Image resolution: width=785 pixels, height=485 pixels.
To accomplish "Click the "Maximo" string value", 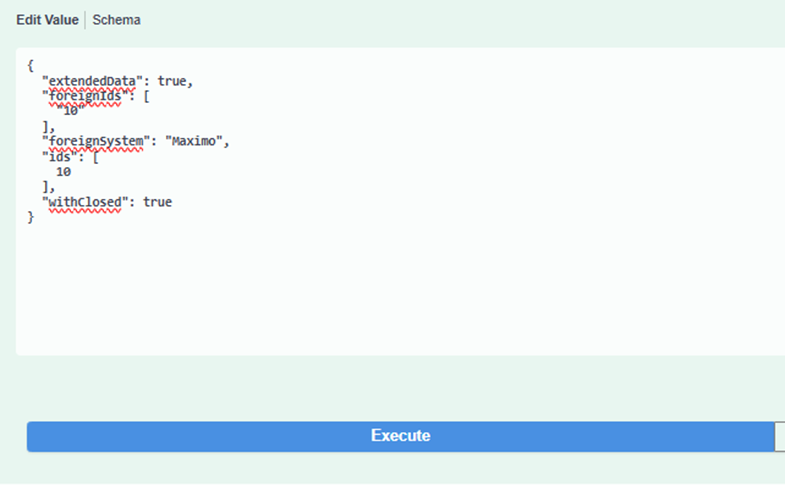I will (x=194, y=141).
